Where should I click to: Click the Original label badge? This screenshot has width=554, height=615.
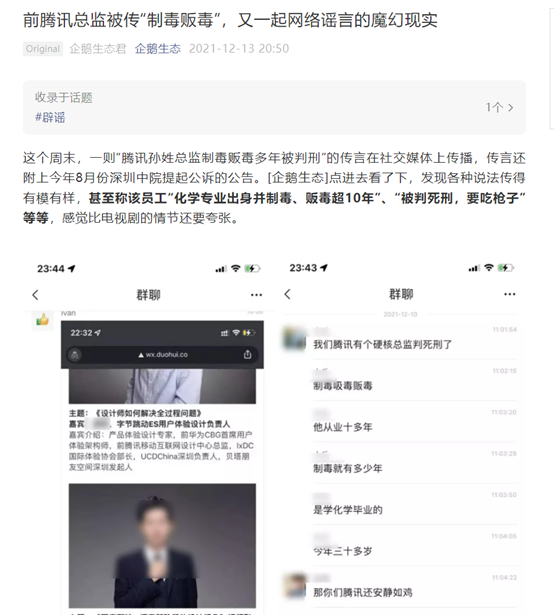[43, 49]
